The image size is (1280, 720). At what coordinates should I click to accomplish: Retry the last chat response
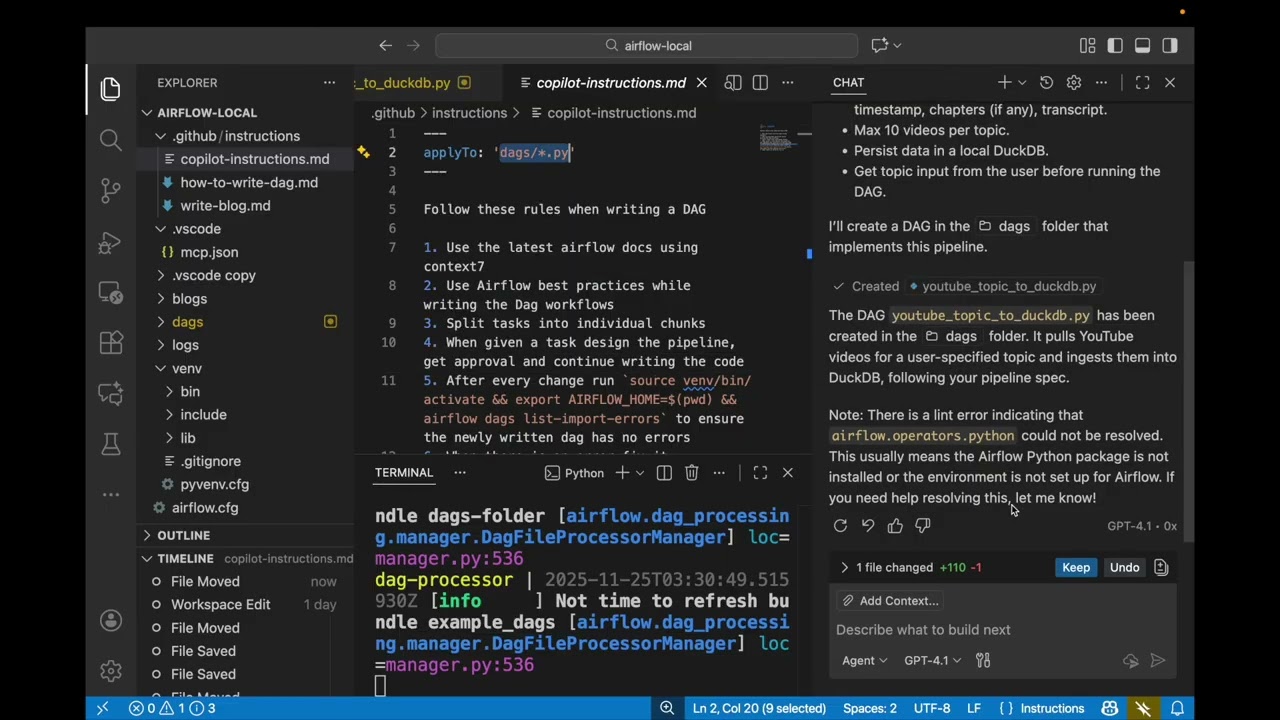(x=840, y=526)
